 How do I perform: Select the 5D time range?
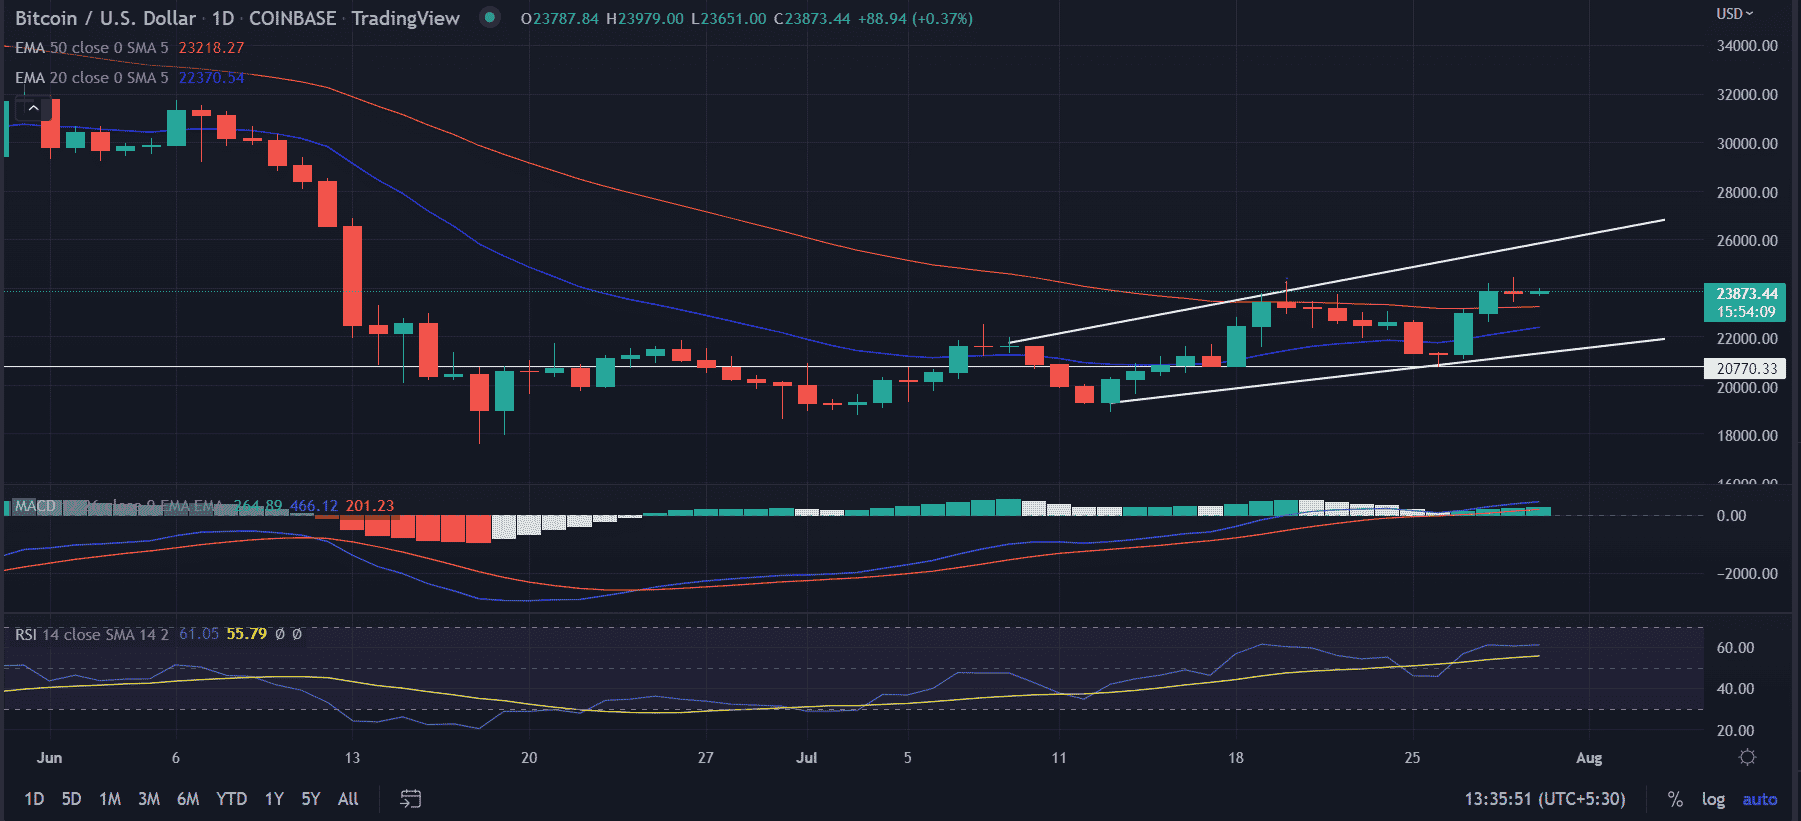point(71,799)
